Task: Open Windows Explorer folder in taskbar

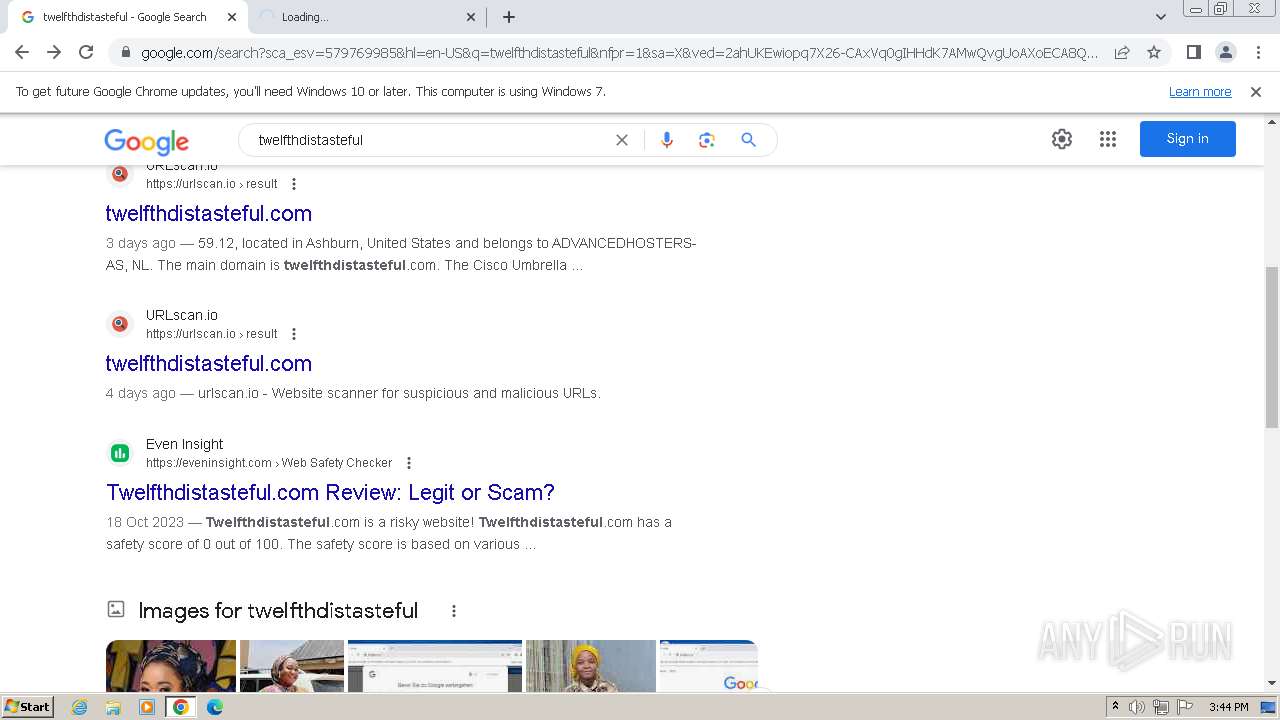Action: pyautogui.click(x=113, y=707)
